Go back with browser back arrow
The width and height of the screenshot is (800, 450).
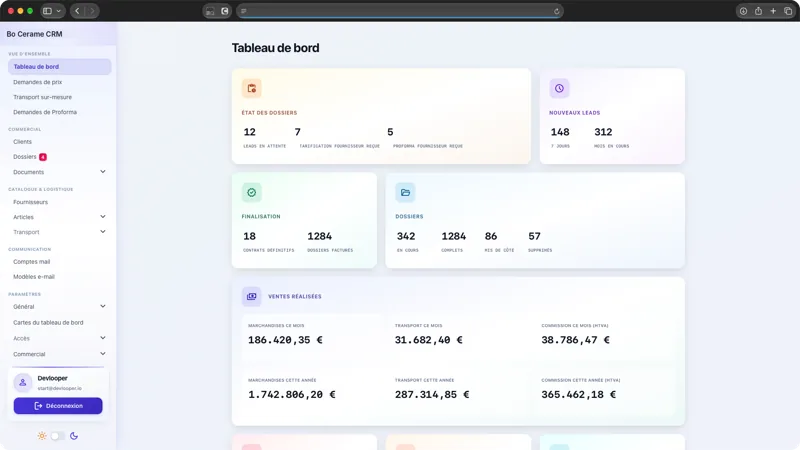coord(77,11)
